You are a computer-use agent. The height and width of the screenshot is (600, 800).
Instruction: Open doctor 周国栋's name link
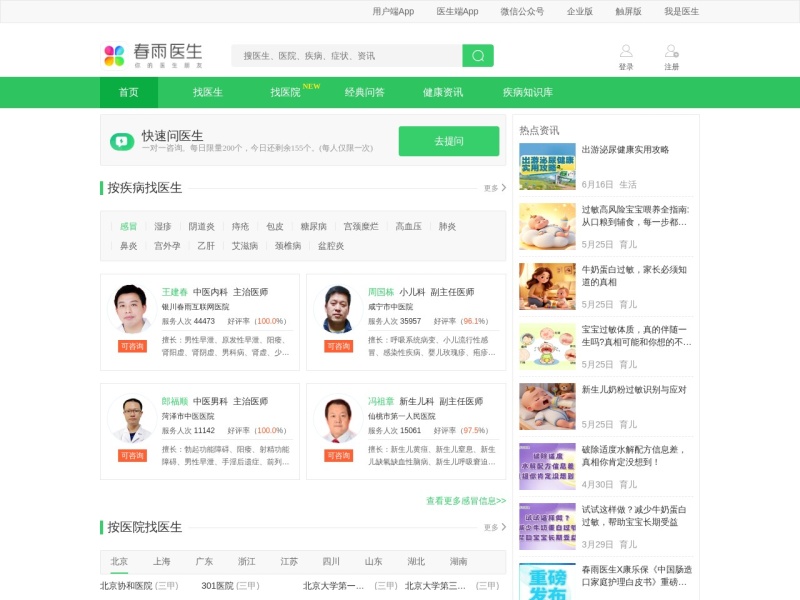pyautogui.click(x=381, y=292)
